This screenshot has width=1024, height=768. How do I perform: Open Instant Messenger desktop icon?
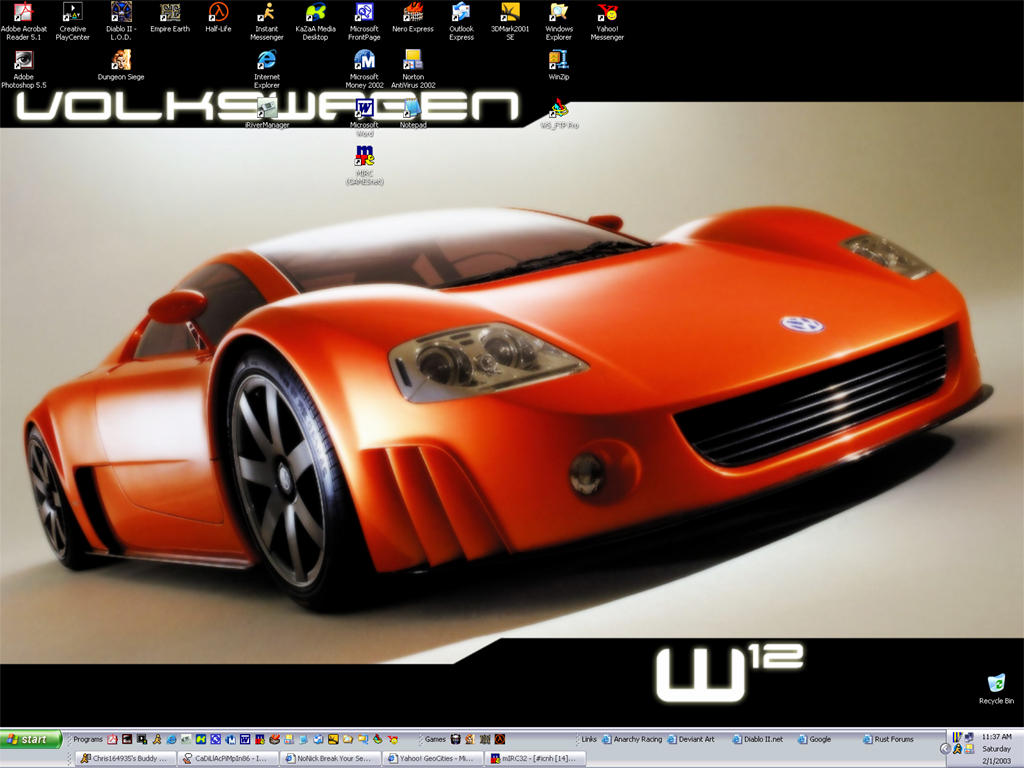pyautogui.click(x=266, y=22)
